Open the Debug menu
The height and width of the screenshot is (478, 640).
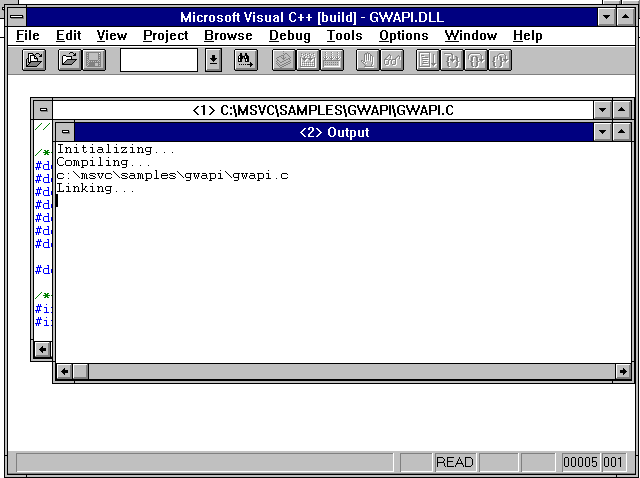289,35
